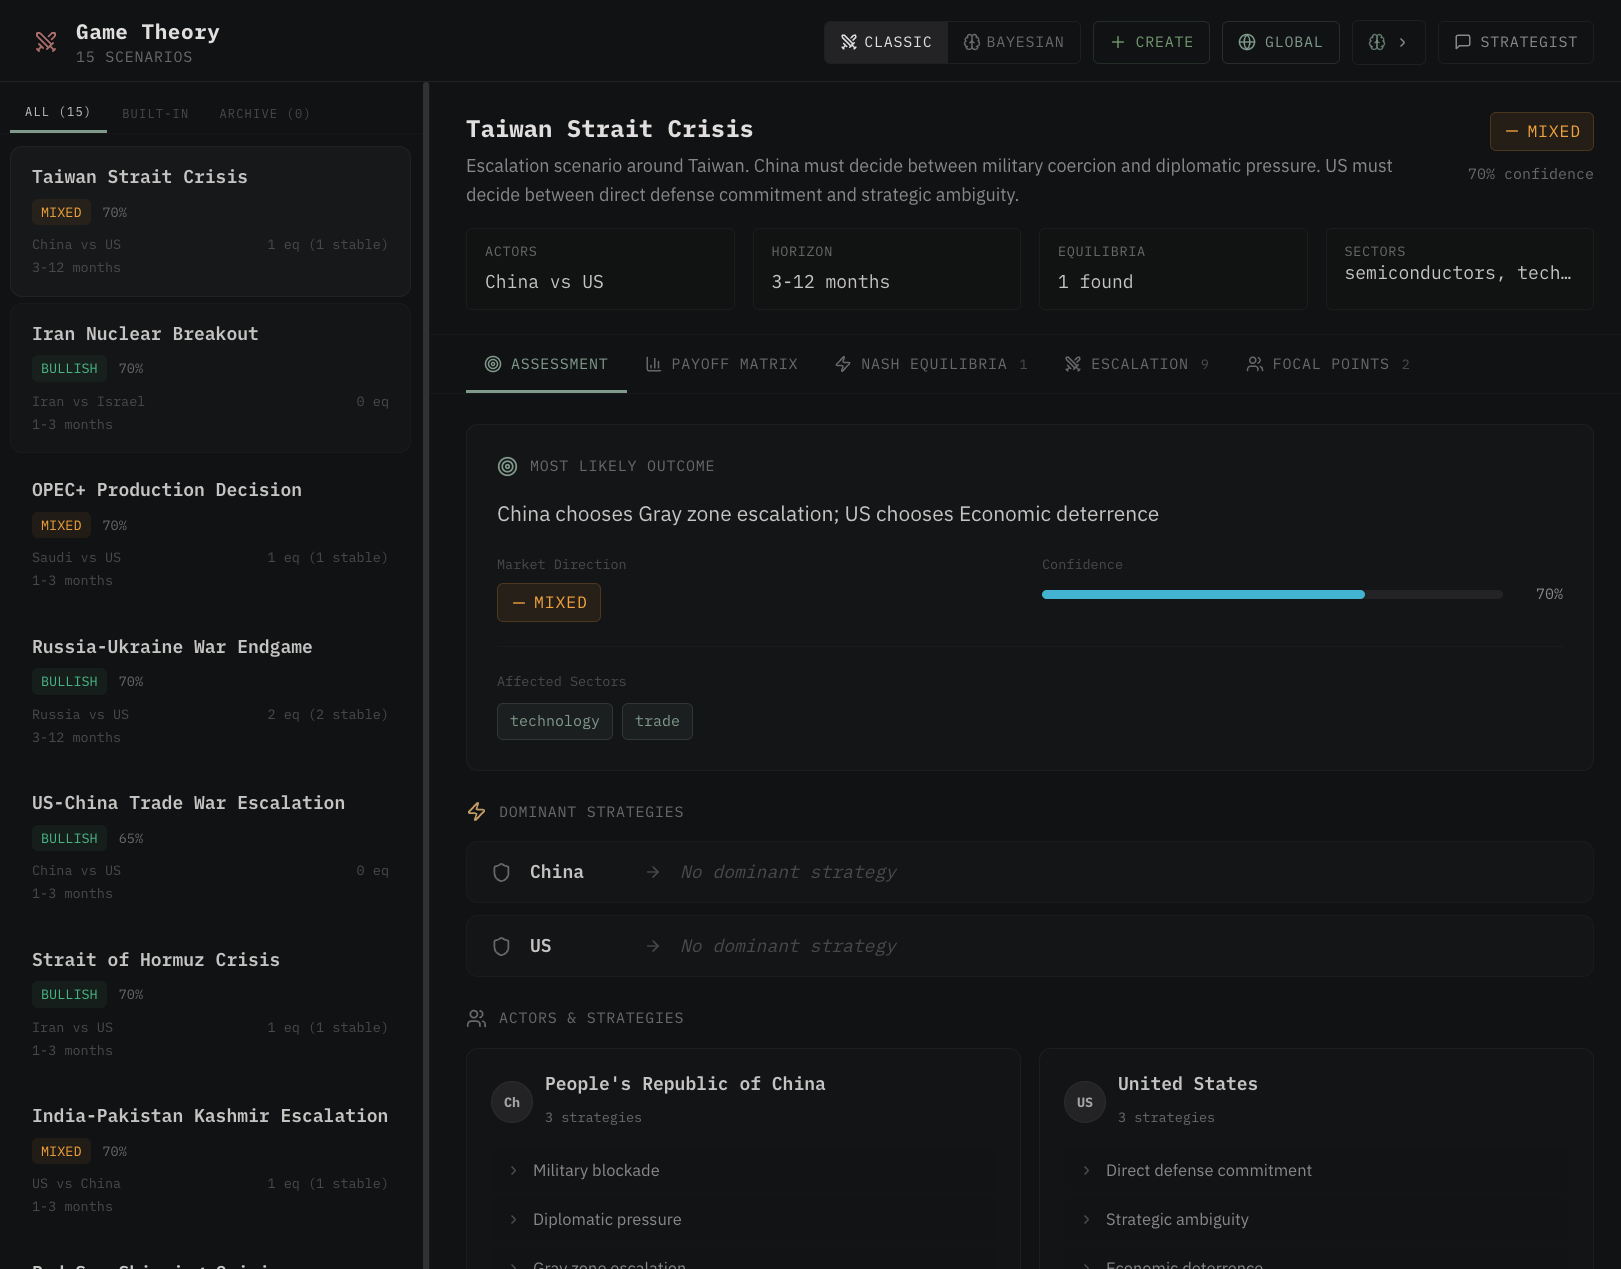This screenshot has height=1269, width=1621.
Task: Select the Iran Nuclear Breakout scenario
Action: (x=210, y=378)
